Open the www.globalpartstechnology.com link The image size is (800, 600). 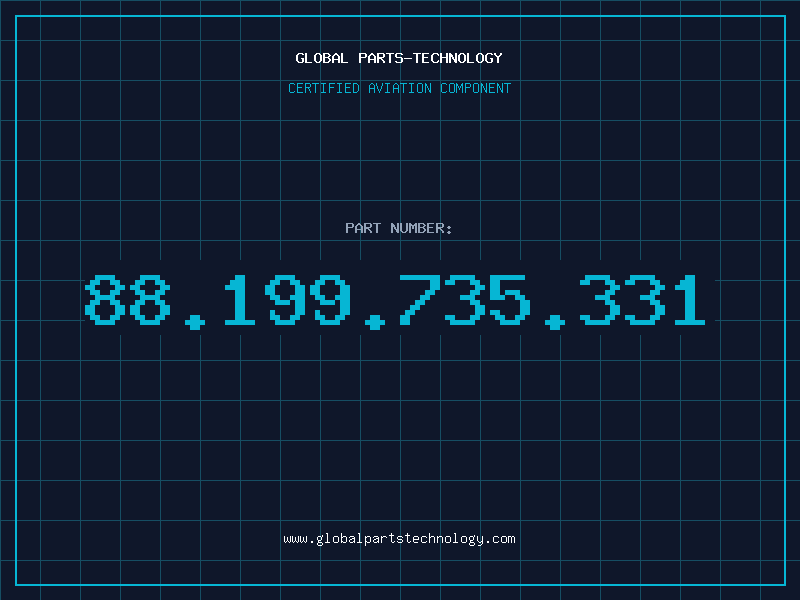(x=399, y=539)
